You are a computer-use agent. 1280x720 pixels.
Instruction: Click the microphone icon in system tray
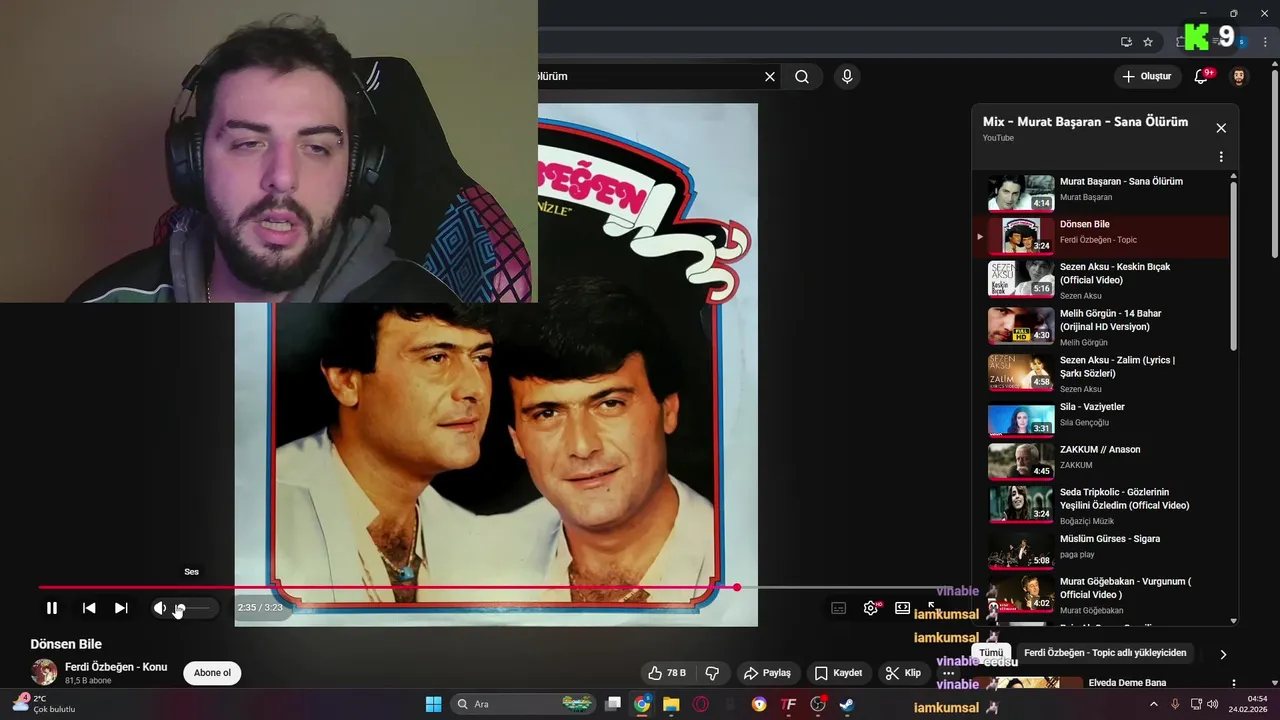point(1175,704)
